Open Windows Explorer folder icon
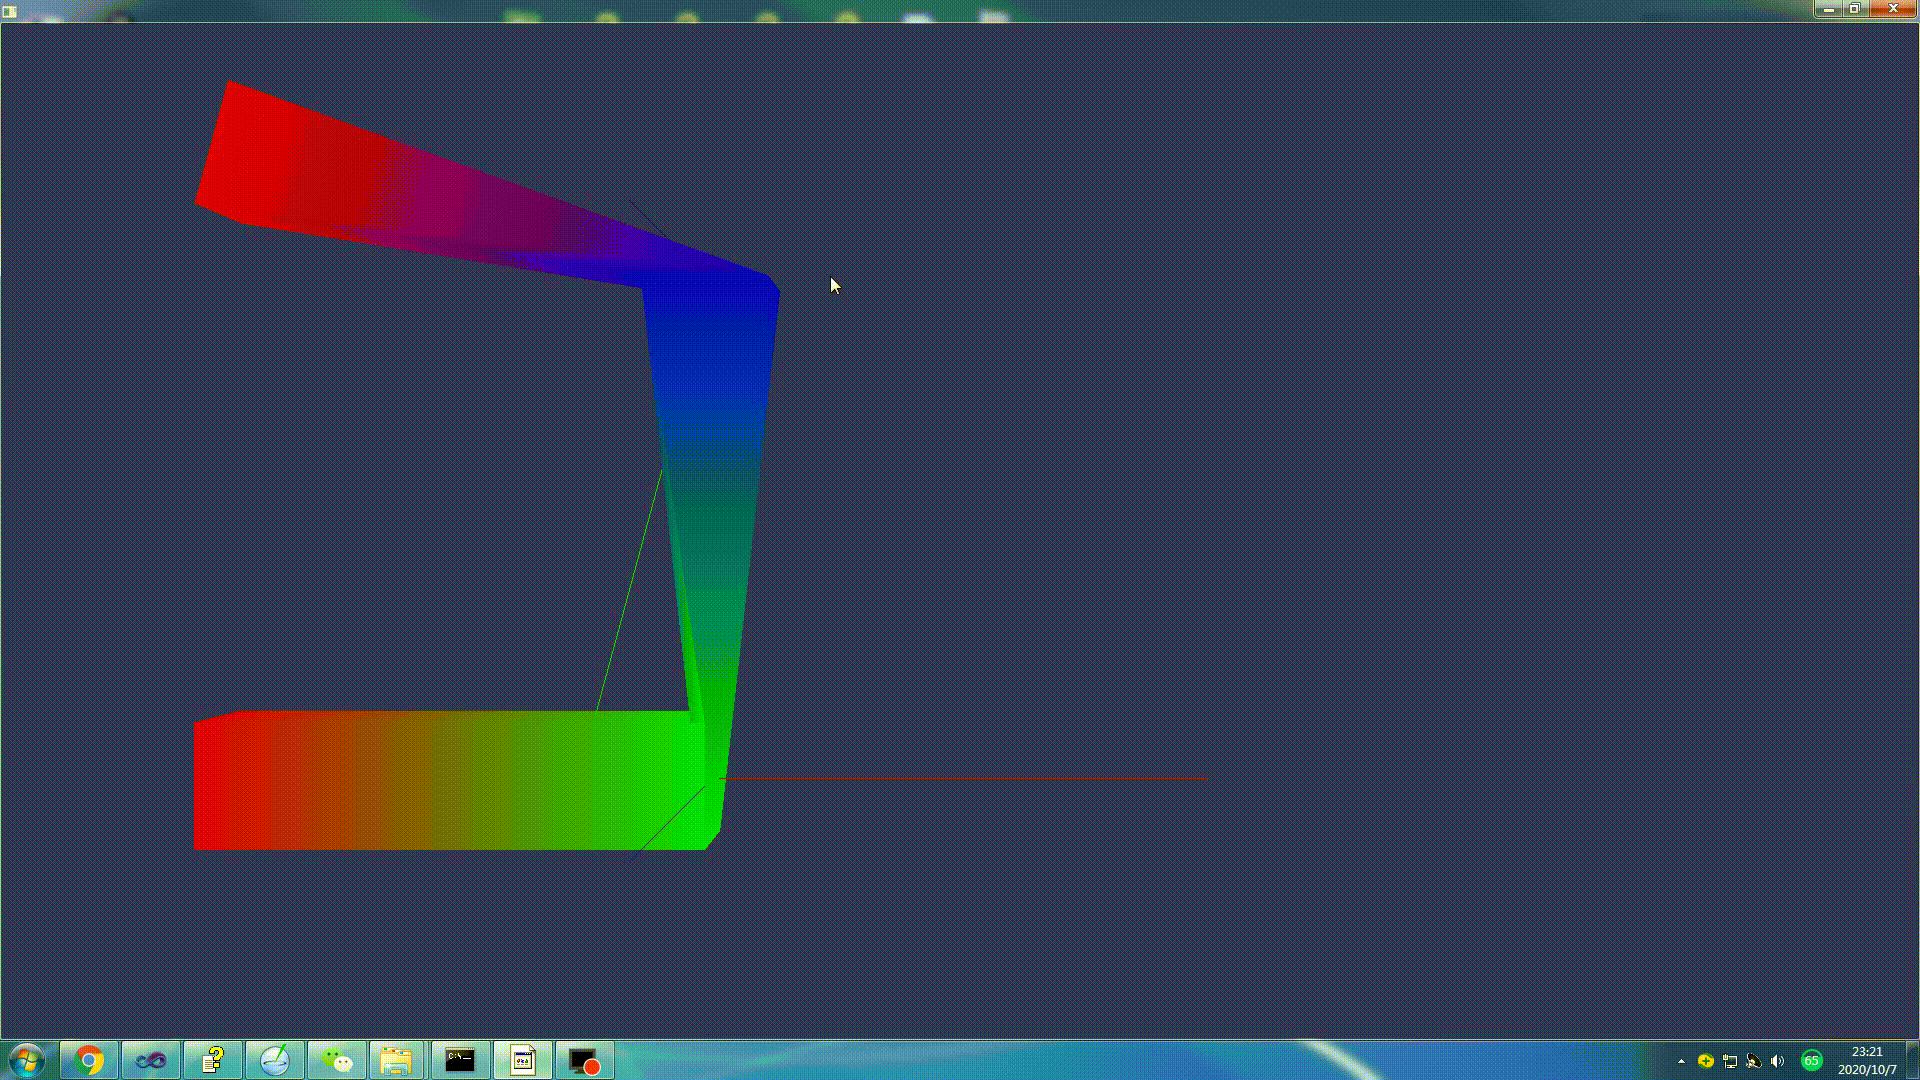1920x1080 pixels. tap(397, 1060)
